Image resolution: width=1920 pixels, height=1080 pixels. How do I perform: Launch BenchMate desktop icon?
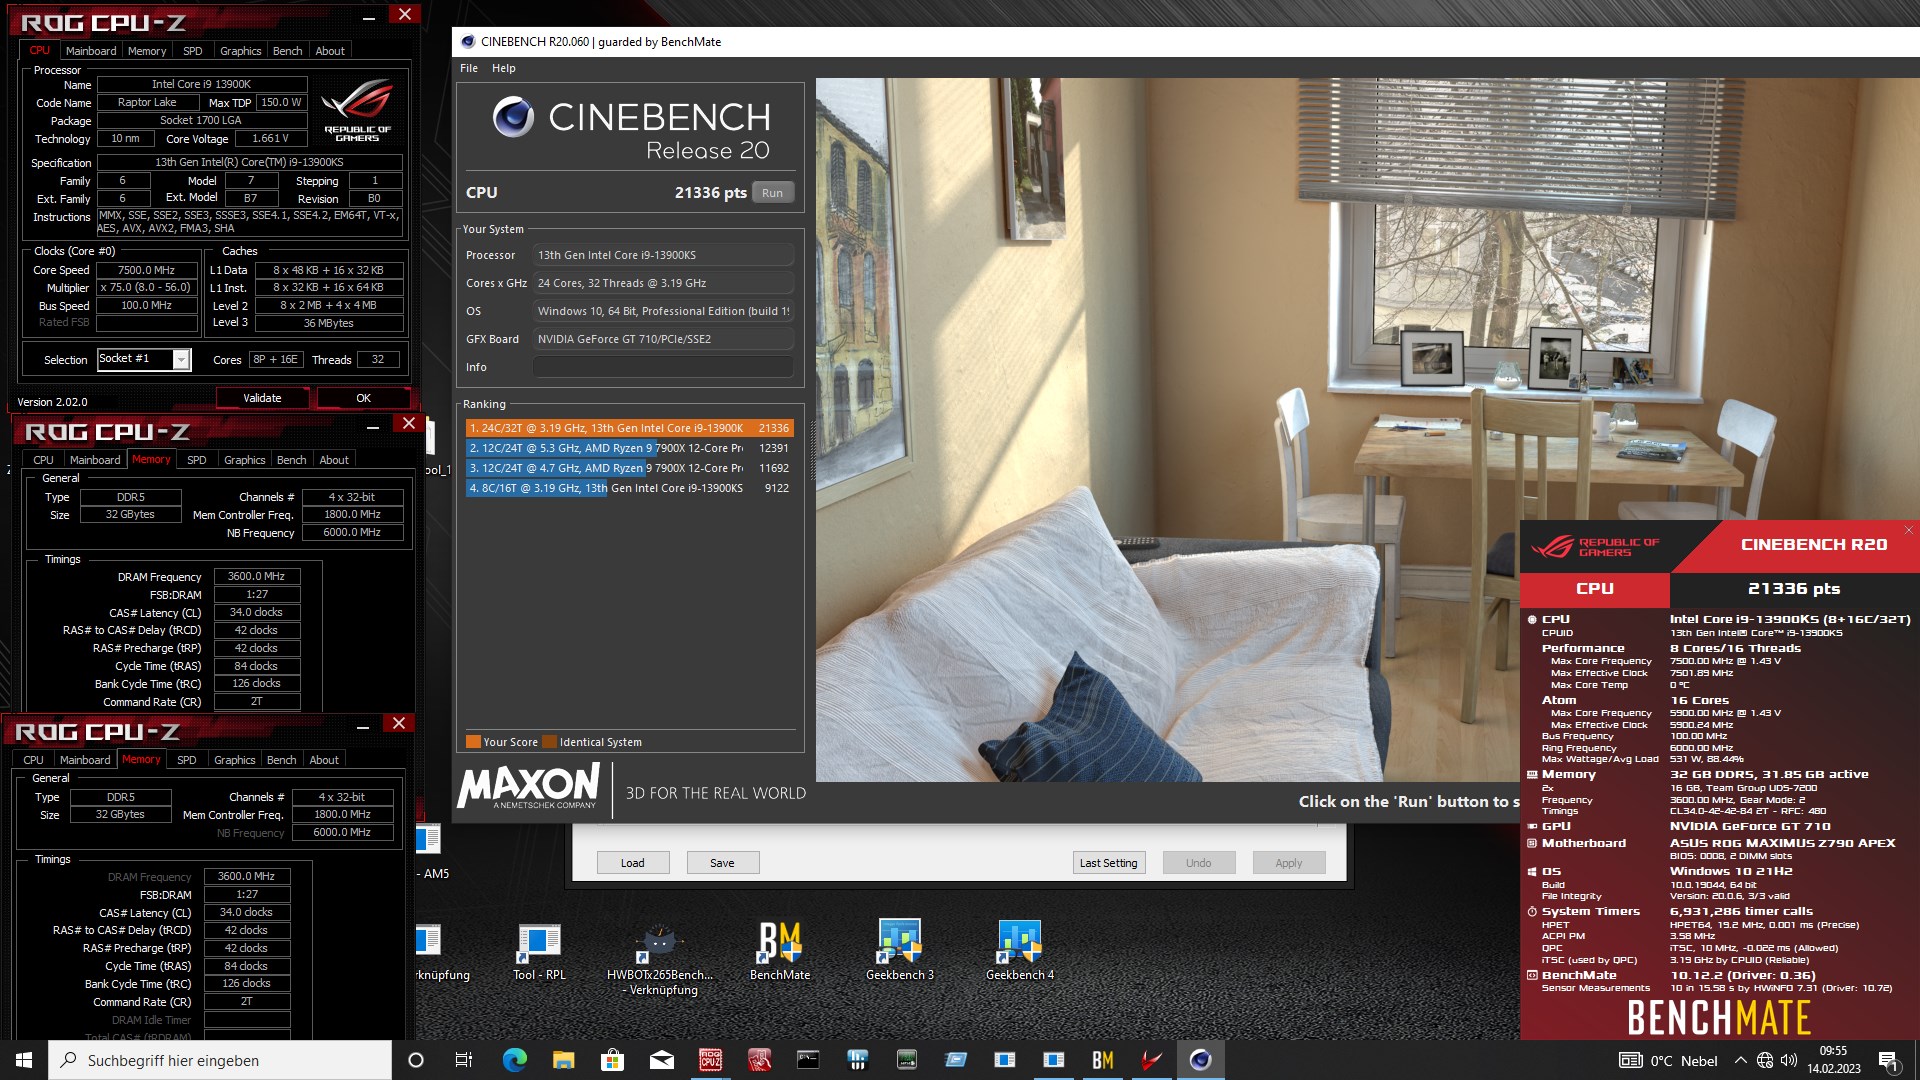click(x=780, y=950)
